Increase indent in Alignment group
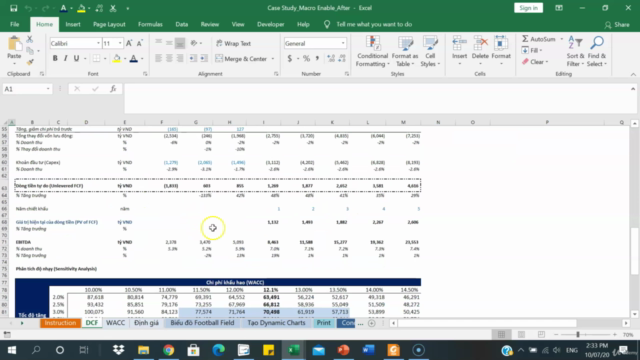The width and height of the screenshot is (640, 360). click(204, 59)
